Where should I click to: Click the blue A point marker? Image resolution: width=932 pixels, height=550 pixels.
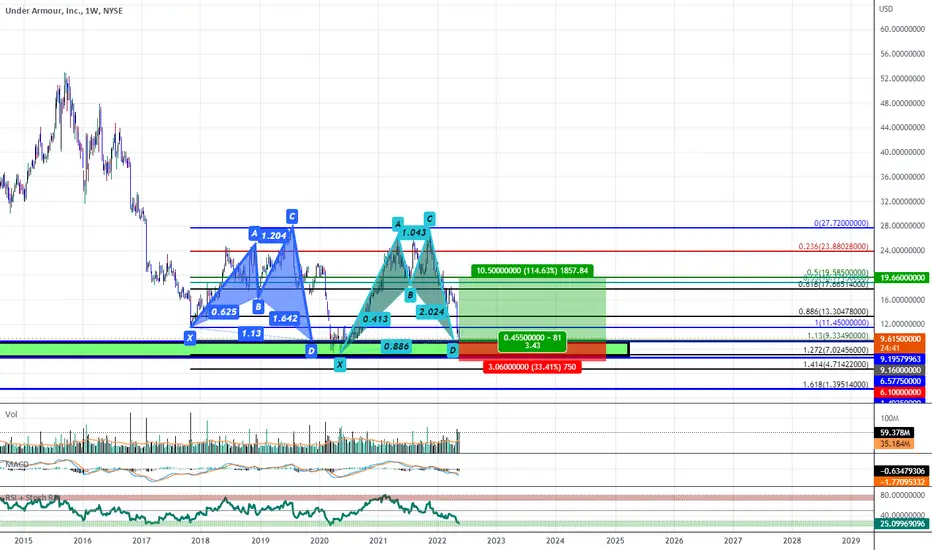254,233
